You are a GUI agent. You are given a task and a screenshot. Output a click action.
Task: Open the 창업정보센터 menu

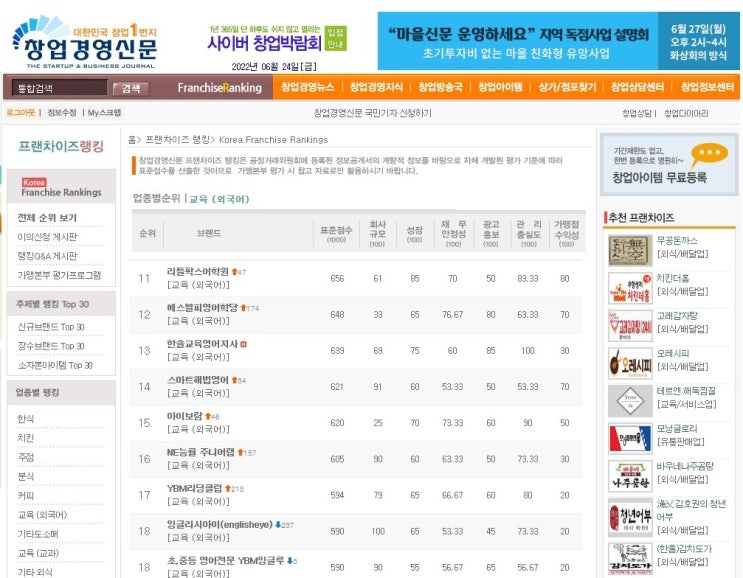pos(707,87)
